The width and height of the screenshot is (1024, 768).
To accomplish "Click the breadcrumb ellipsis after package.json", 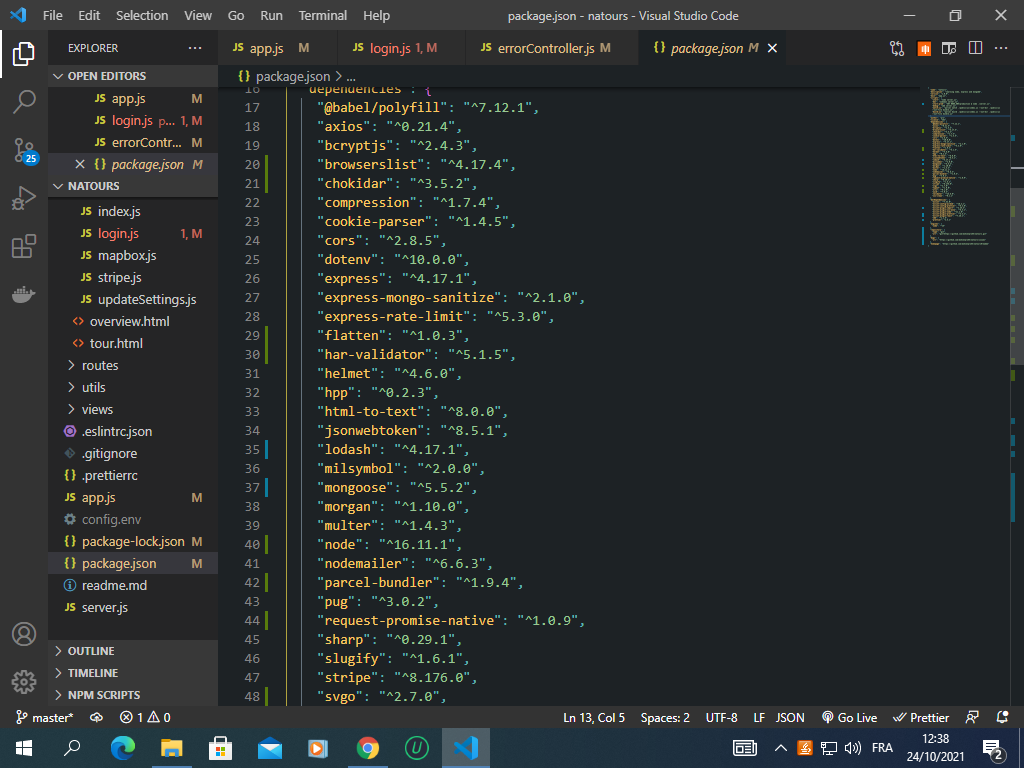I will click(x=351, y=76).
